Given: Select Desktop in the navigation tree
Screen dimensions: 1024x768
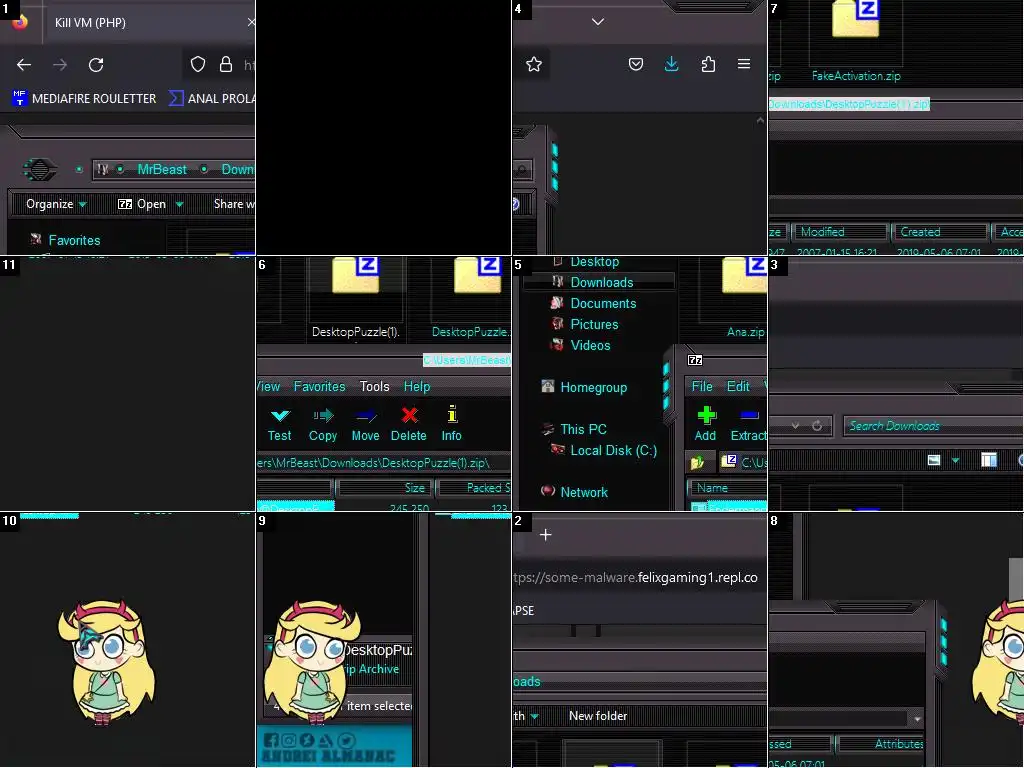Looking at the screenshot, I should pyautogui.click(x=594, y=262).
